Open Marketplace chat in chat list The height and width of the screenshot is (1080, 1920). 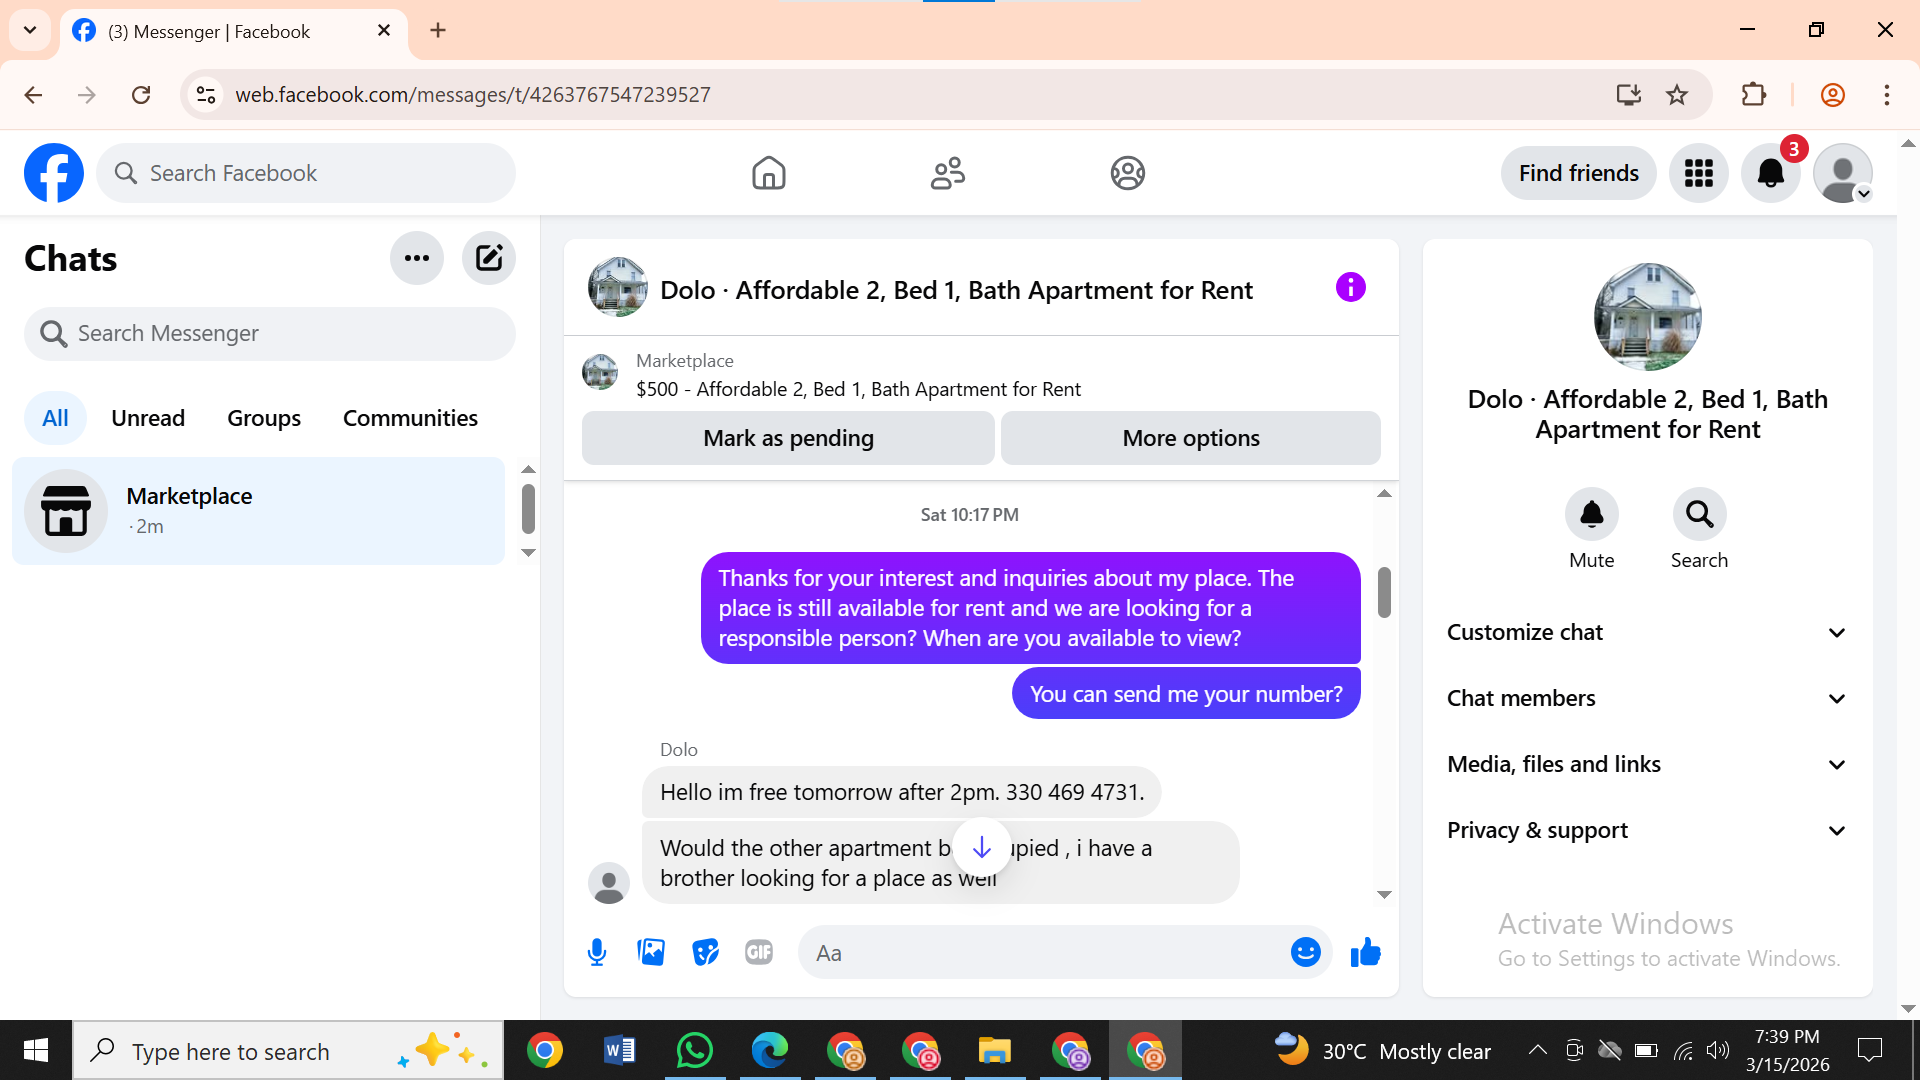[258, 511]
